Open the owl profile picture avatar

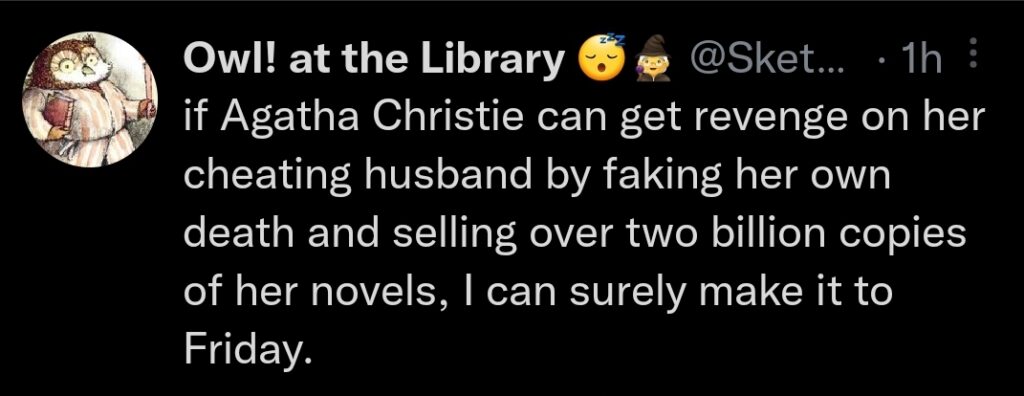point(91,101)
